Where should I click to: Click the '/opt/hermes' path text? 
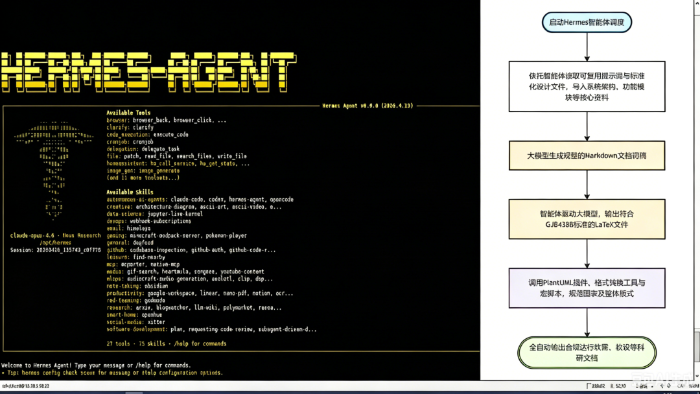click(55, 242)
